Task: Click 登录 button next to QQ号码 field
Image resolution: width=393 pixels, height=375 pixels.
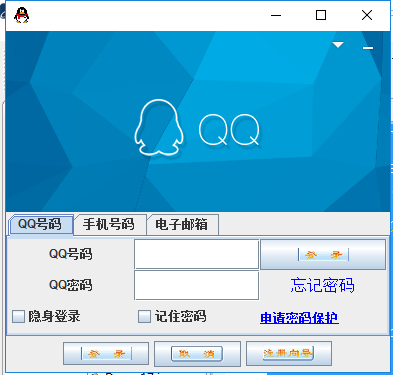Action: [x=323, y=254]
